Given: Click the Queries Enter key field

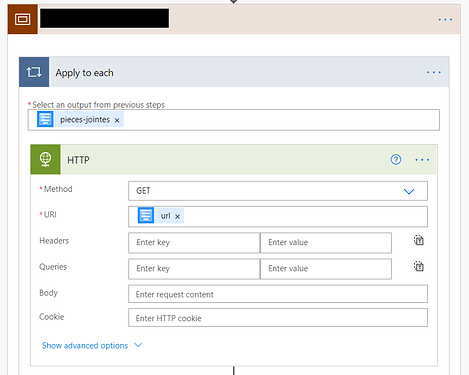Looking at the screenshot, I should click(194, 269).
